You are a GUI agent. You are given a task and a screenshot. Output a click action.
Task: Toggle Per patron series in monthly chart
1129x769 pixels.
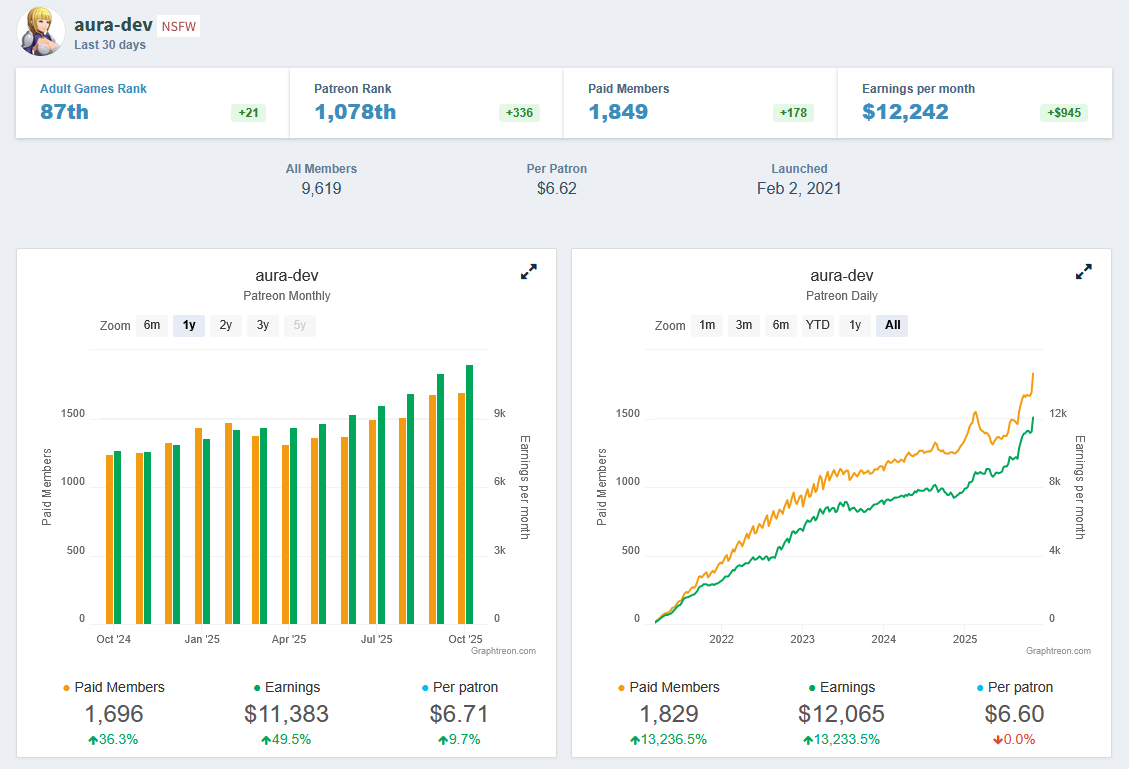(x=459, y=688)
